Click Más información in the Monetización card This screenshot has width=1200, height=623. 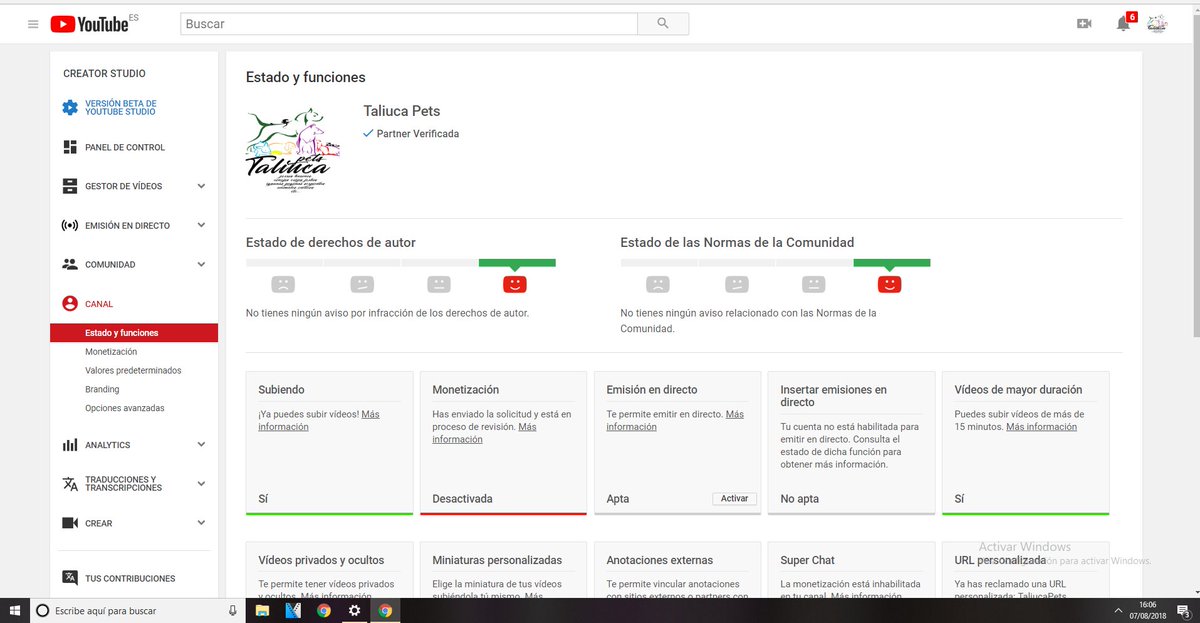487,433
